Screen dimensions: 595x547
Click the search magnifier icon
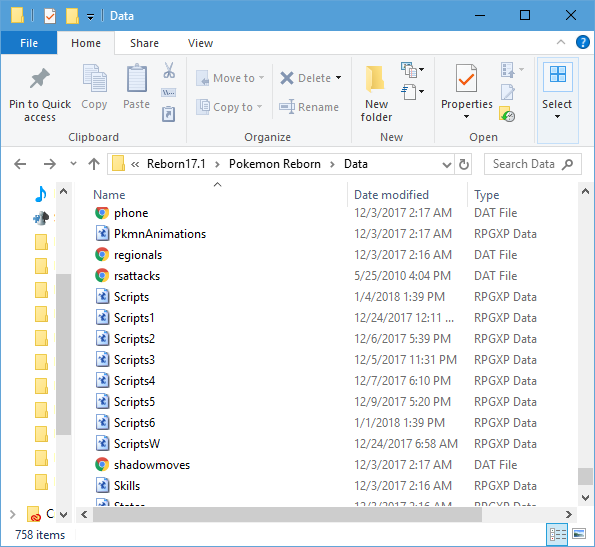pyautogui.click(x=568, y=164)
